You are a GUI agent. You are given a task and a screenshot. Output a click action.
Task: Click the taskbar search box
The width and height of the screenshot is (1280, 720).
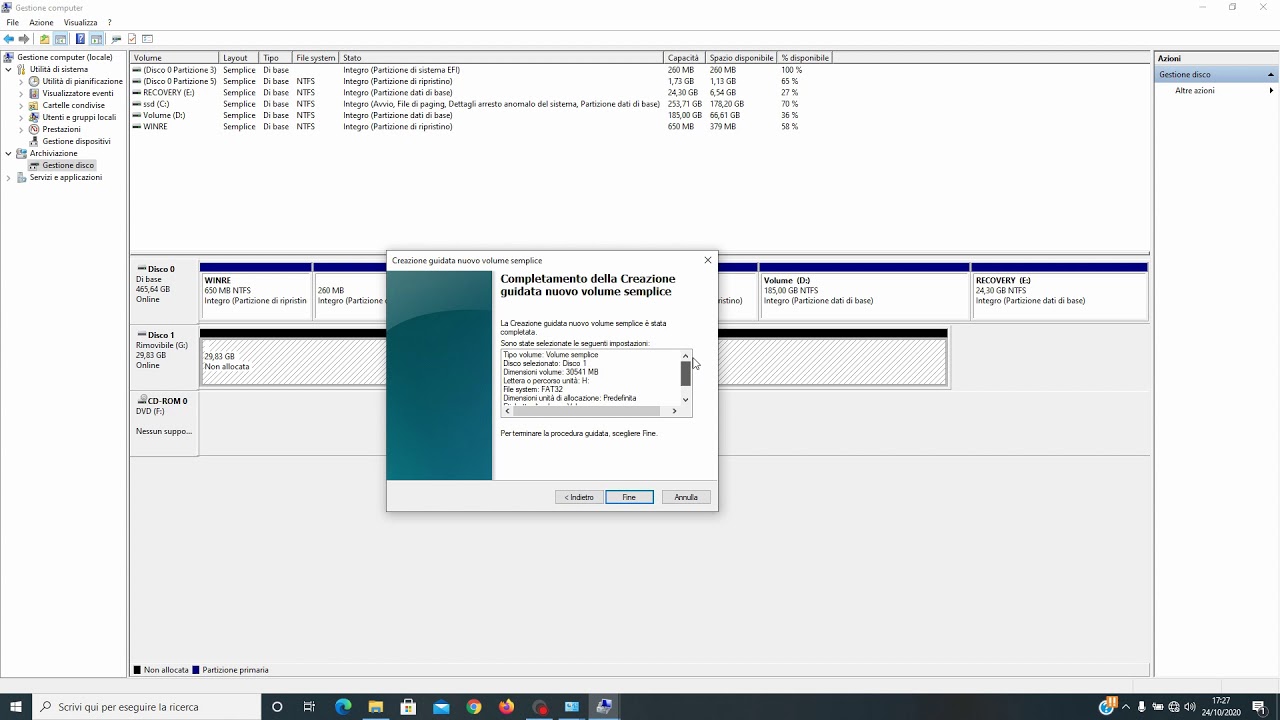(x=146, y=707)
